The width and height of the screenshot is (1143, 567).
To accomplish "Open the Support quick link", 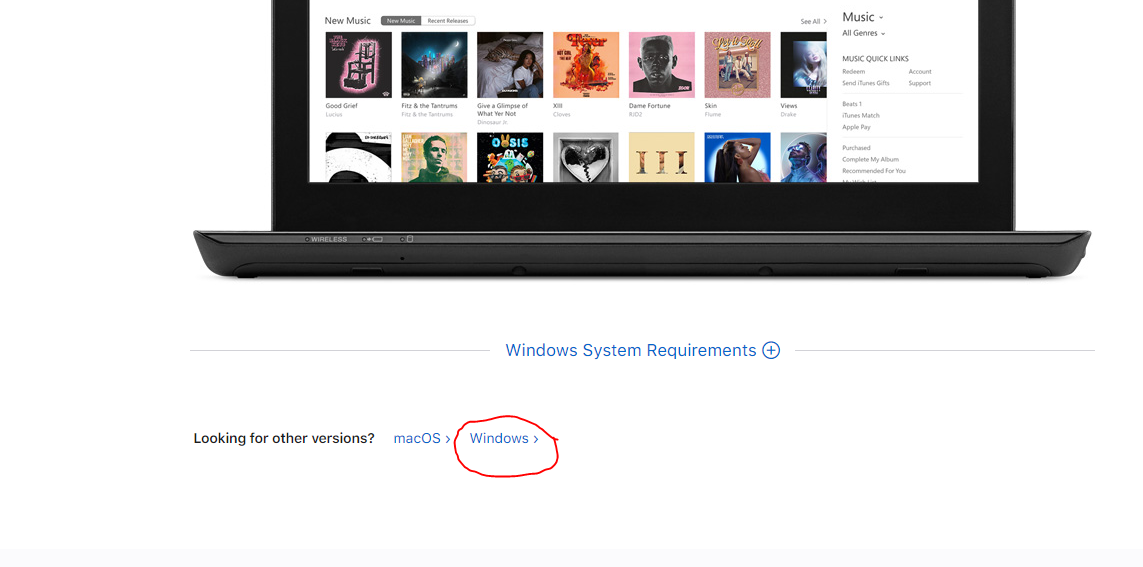I will coord(919,83).
